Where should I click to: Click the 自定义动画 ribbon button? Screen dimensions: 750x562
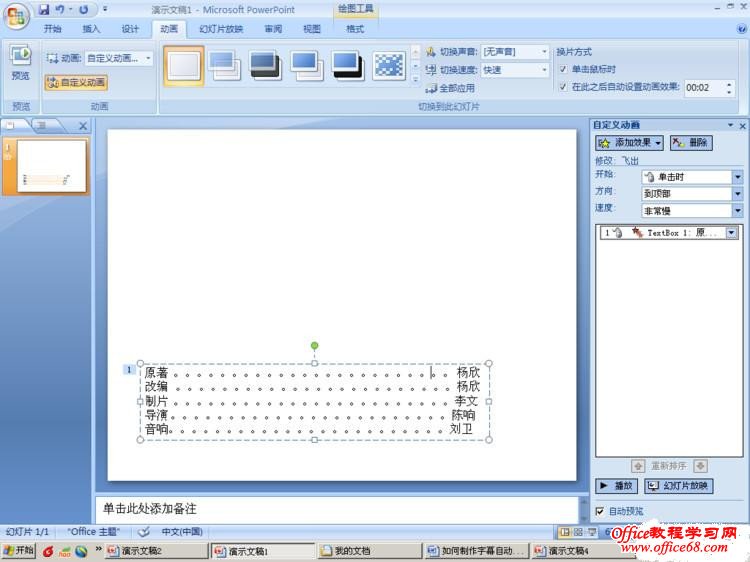coord(77,83)
